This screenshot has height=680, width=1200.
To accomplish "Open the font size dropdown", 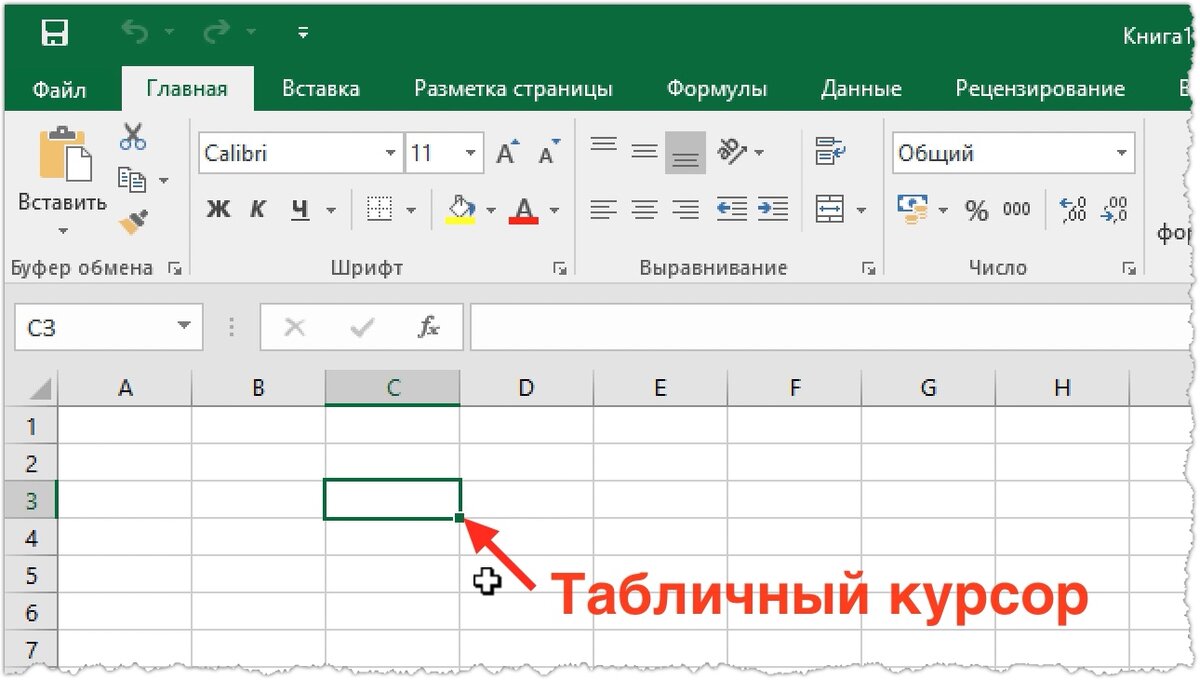I will coord(471,152).
